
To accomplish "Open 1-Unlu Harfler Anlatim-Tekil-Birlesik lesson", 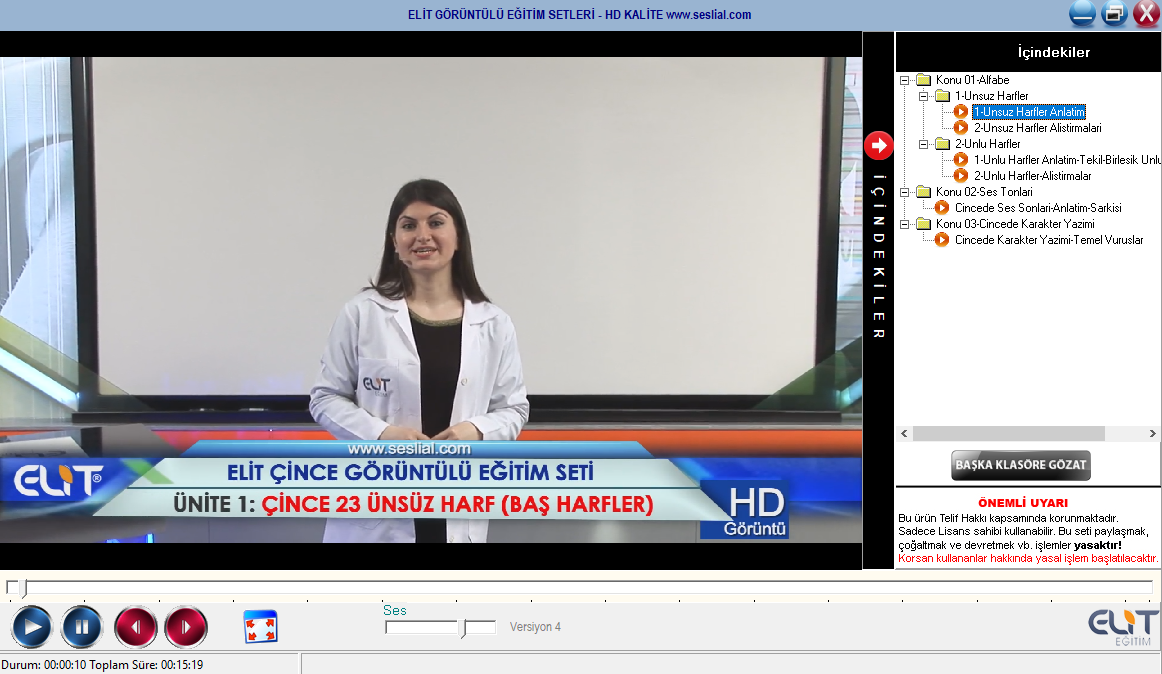I will tap(1066, 159).
